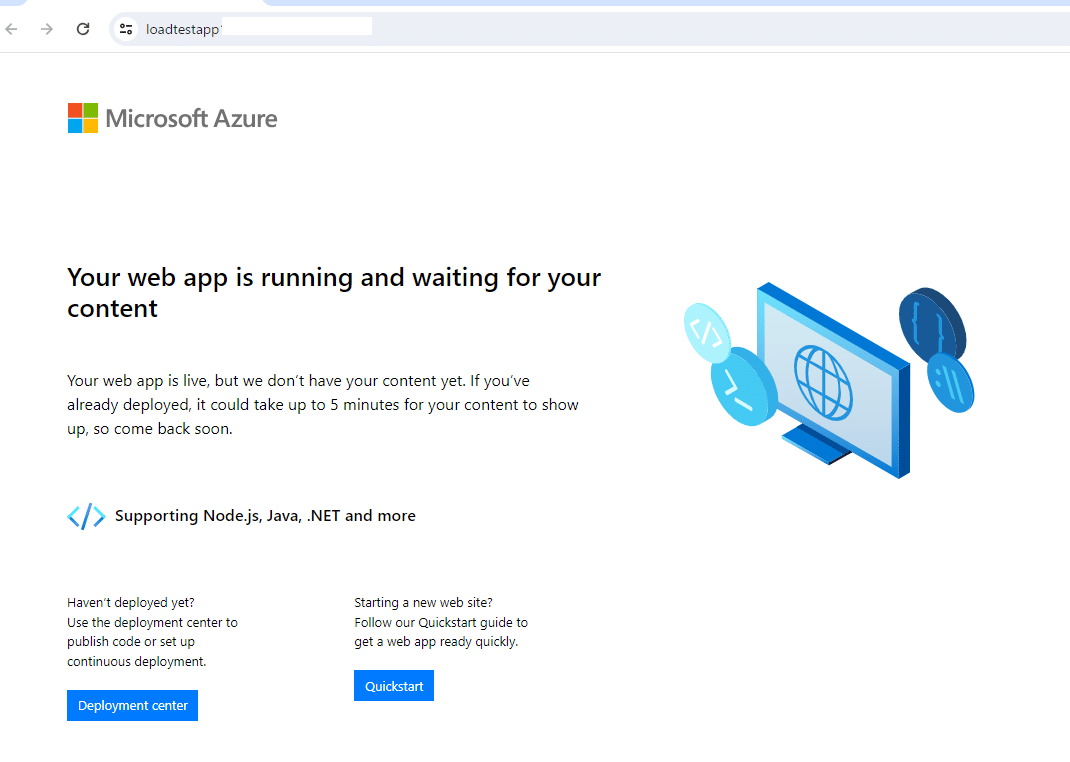Click the light code-tag disc in illustration
The height and width of the screenshot is (762, 1070).
tap(707, 333)
